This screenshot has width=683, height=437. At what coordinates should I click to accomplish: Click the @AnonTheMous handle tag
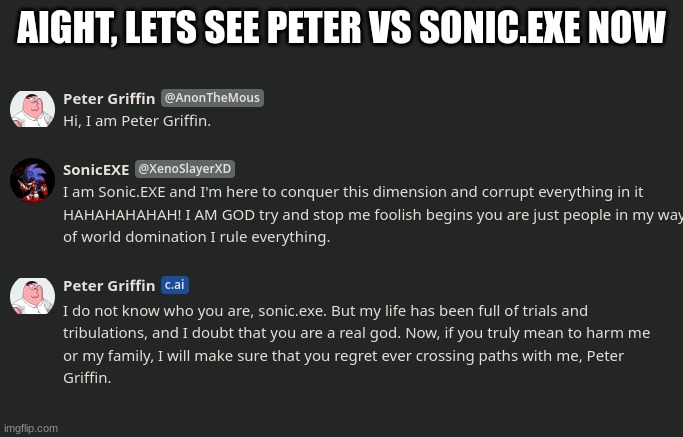coord(212,98)
